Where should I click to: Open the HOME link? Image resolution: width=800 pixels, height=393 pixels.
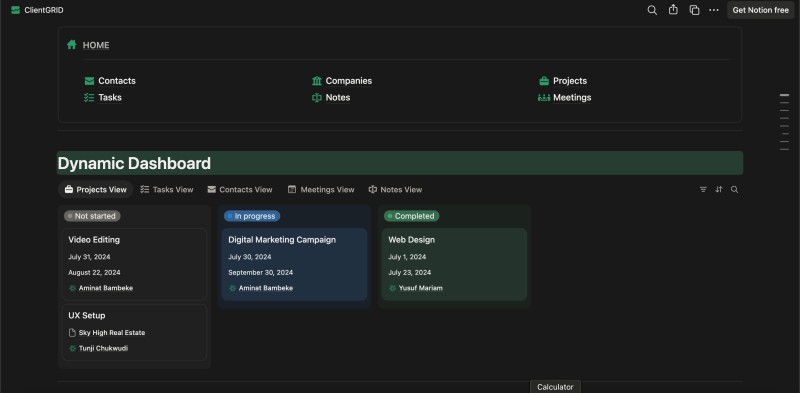96,45
